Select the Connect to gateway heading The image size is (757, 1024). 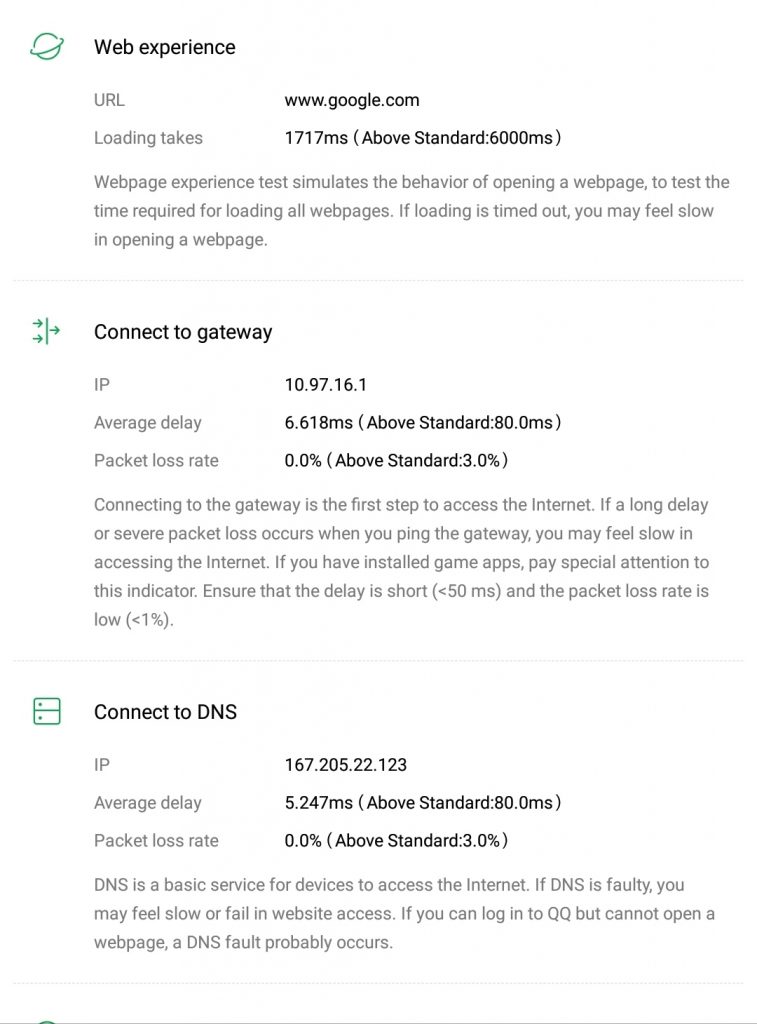point(183,332)
